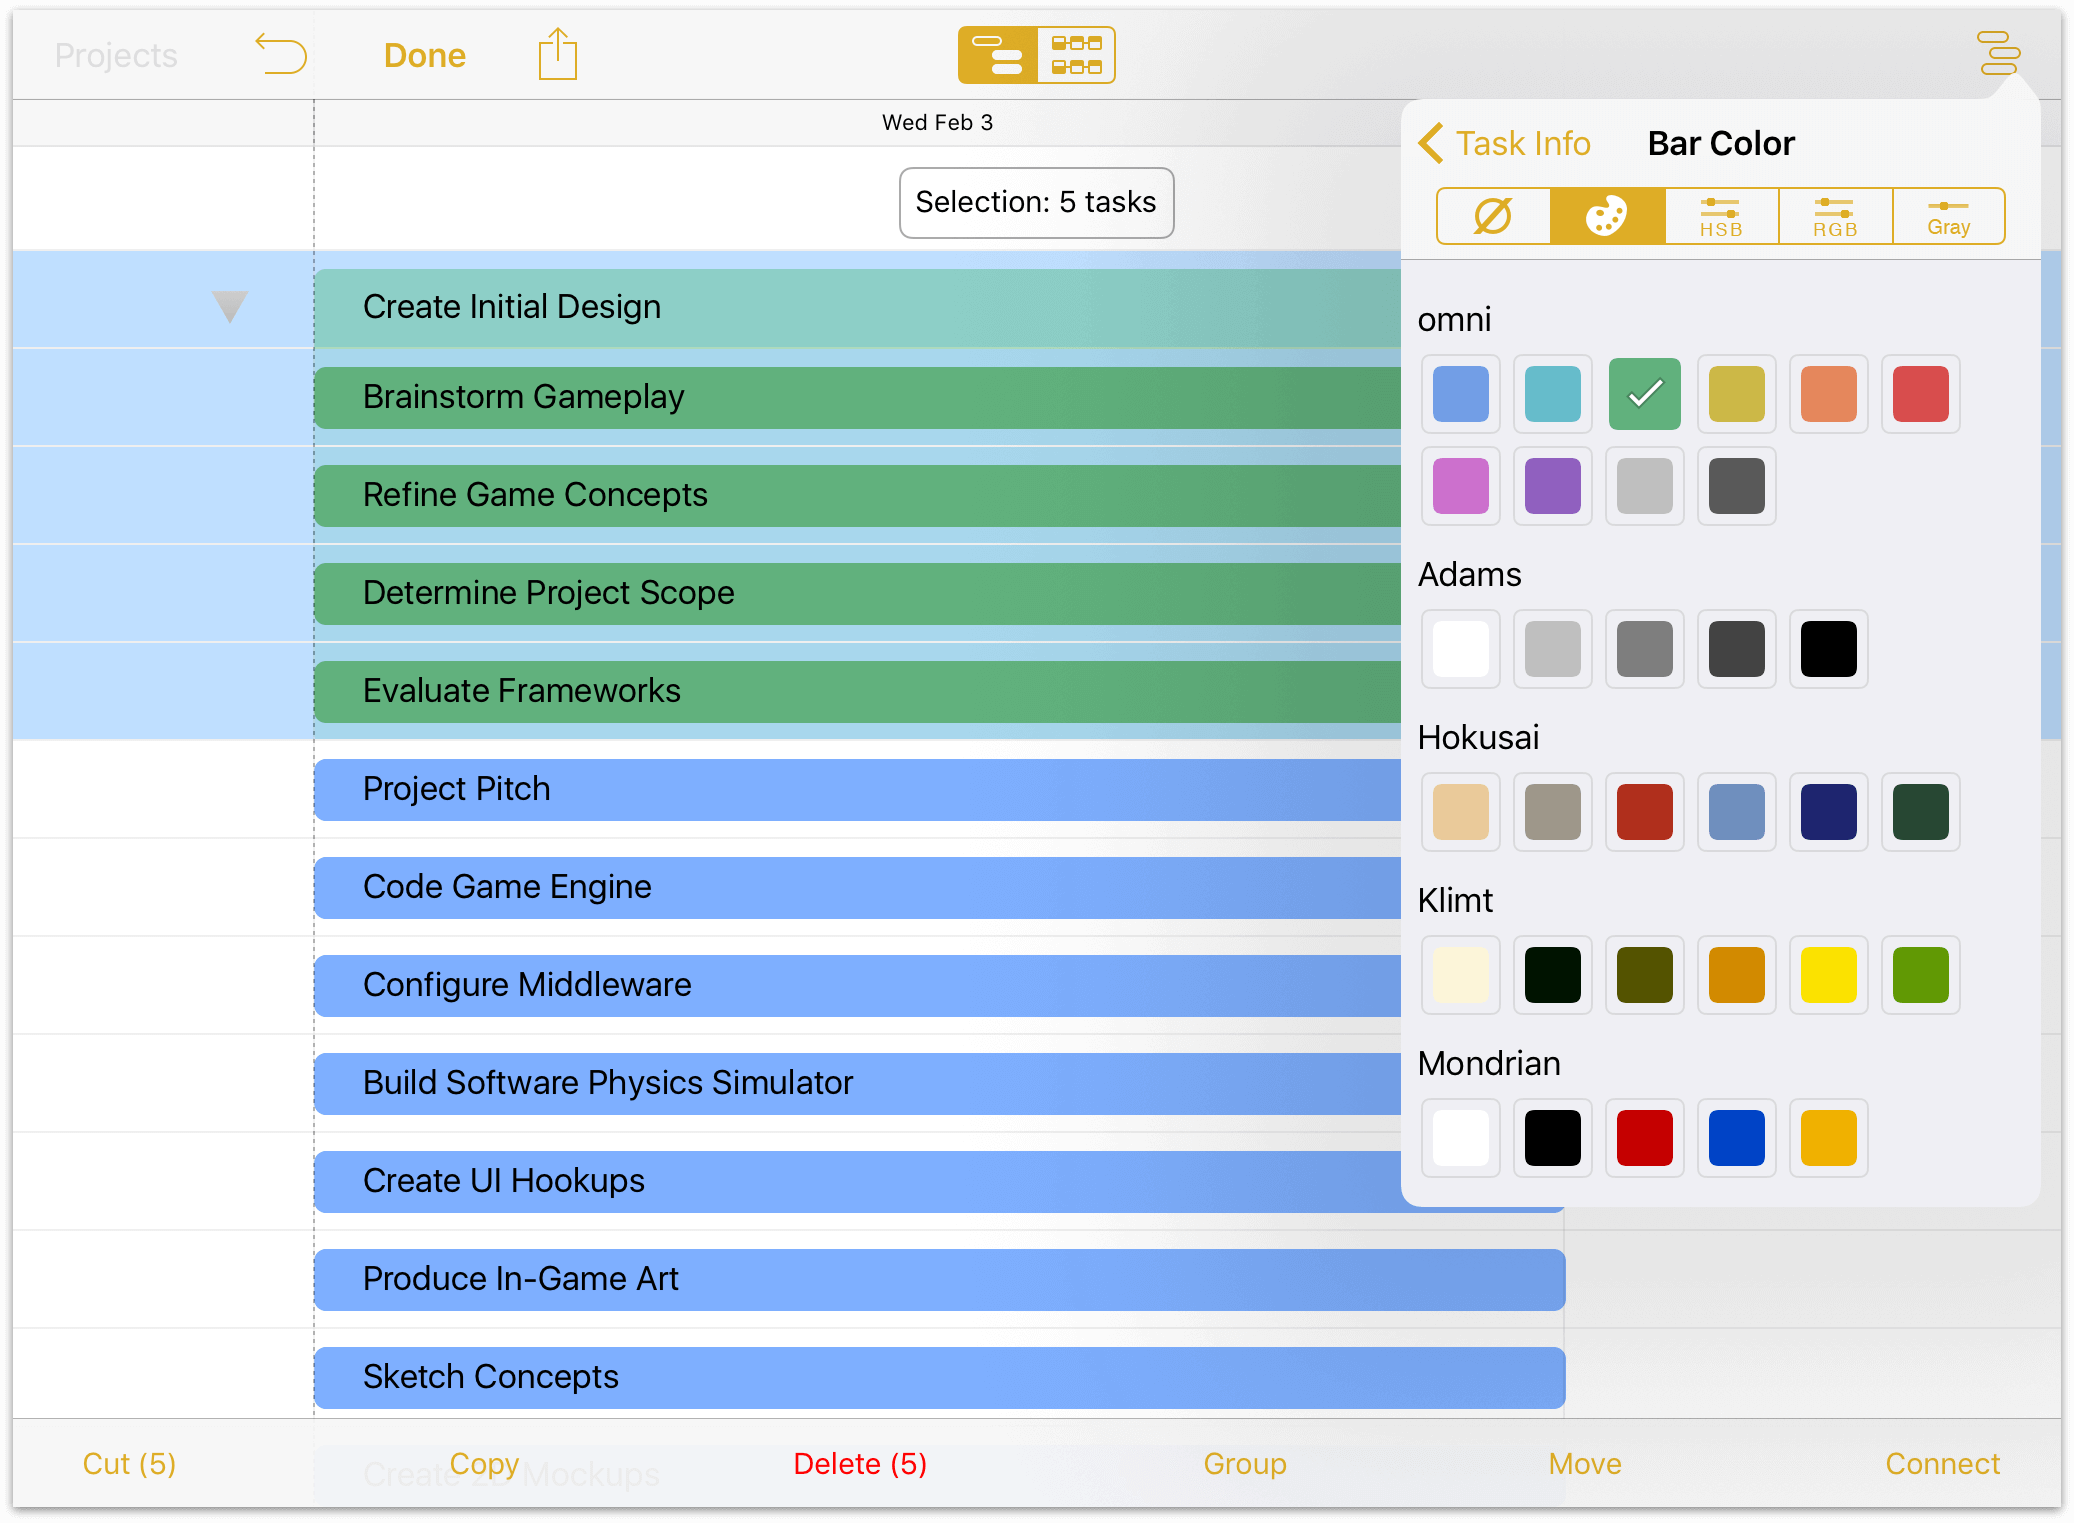Open the Projects list
Image resolution: width=2074 pixels, height=1523 pixels.
[x=116, y=55]
